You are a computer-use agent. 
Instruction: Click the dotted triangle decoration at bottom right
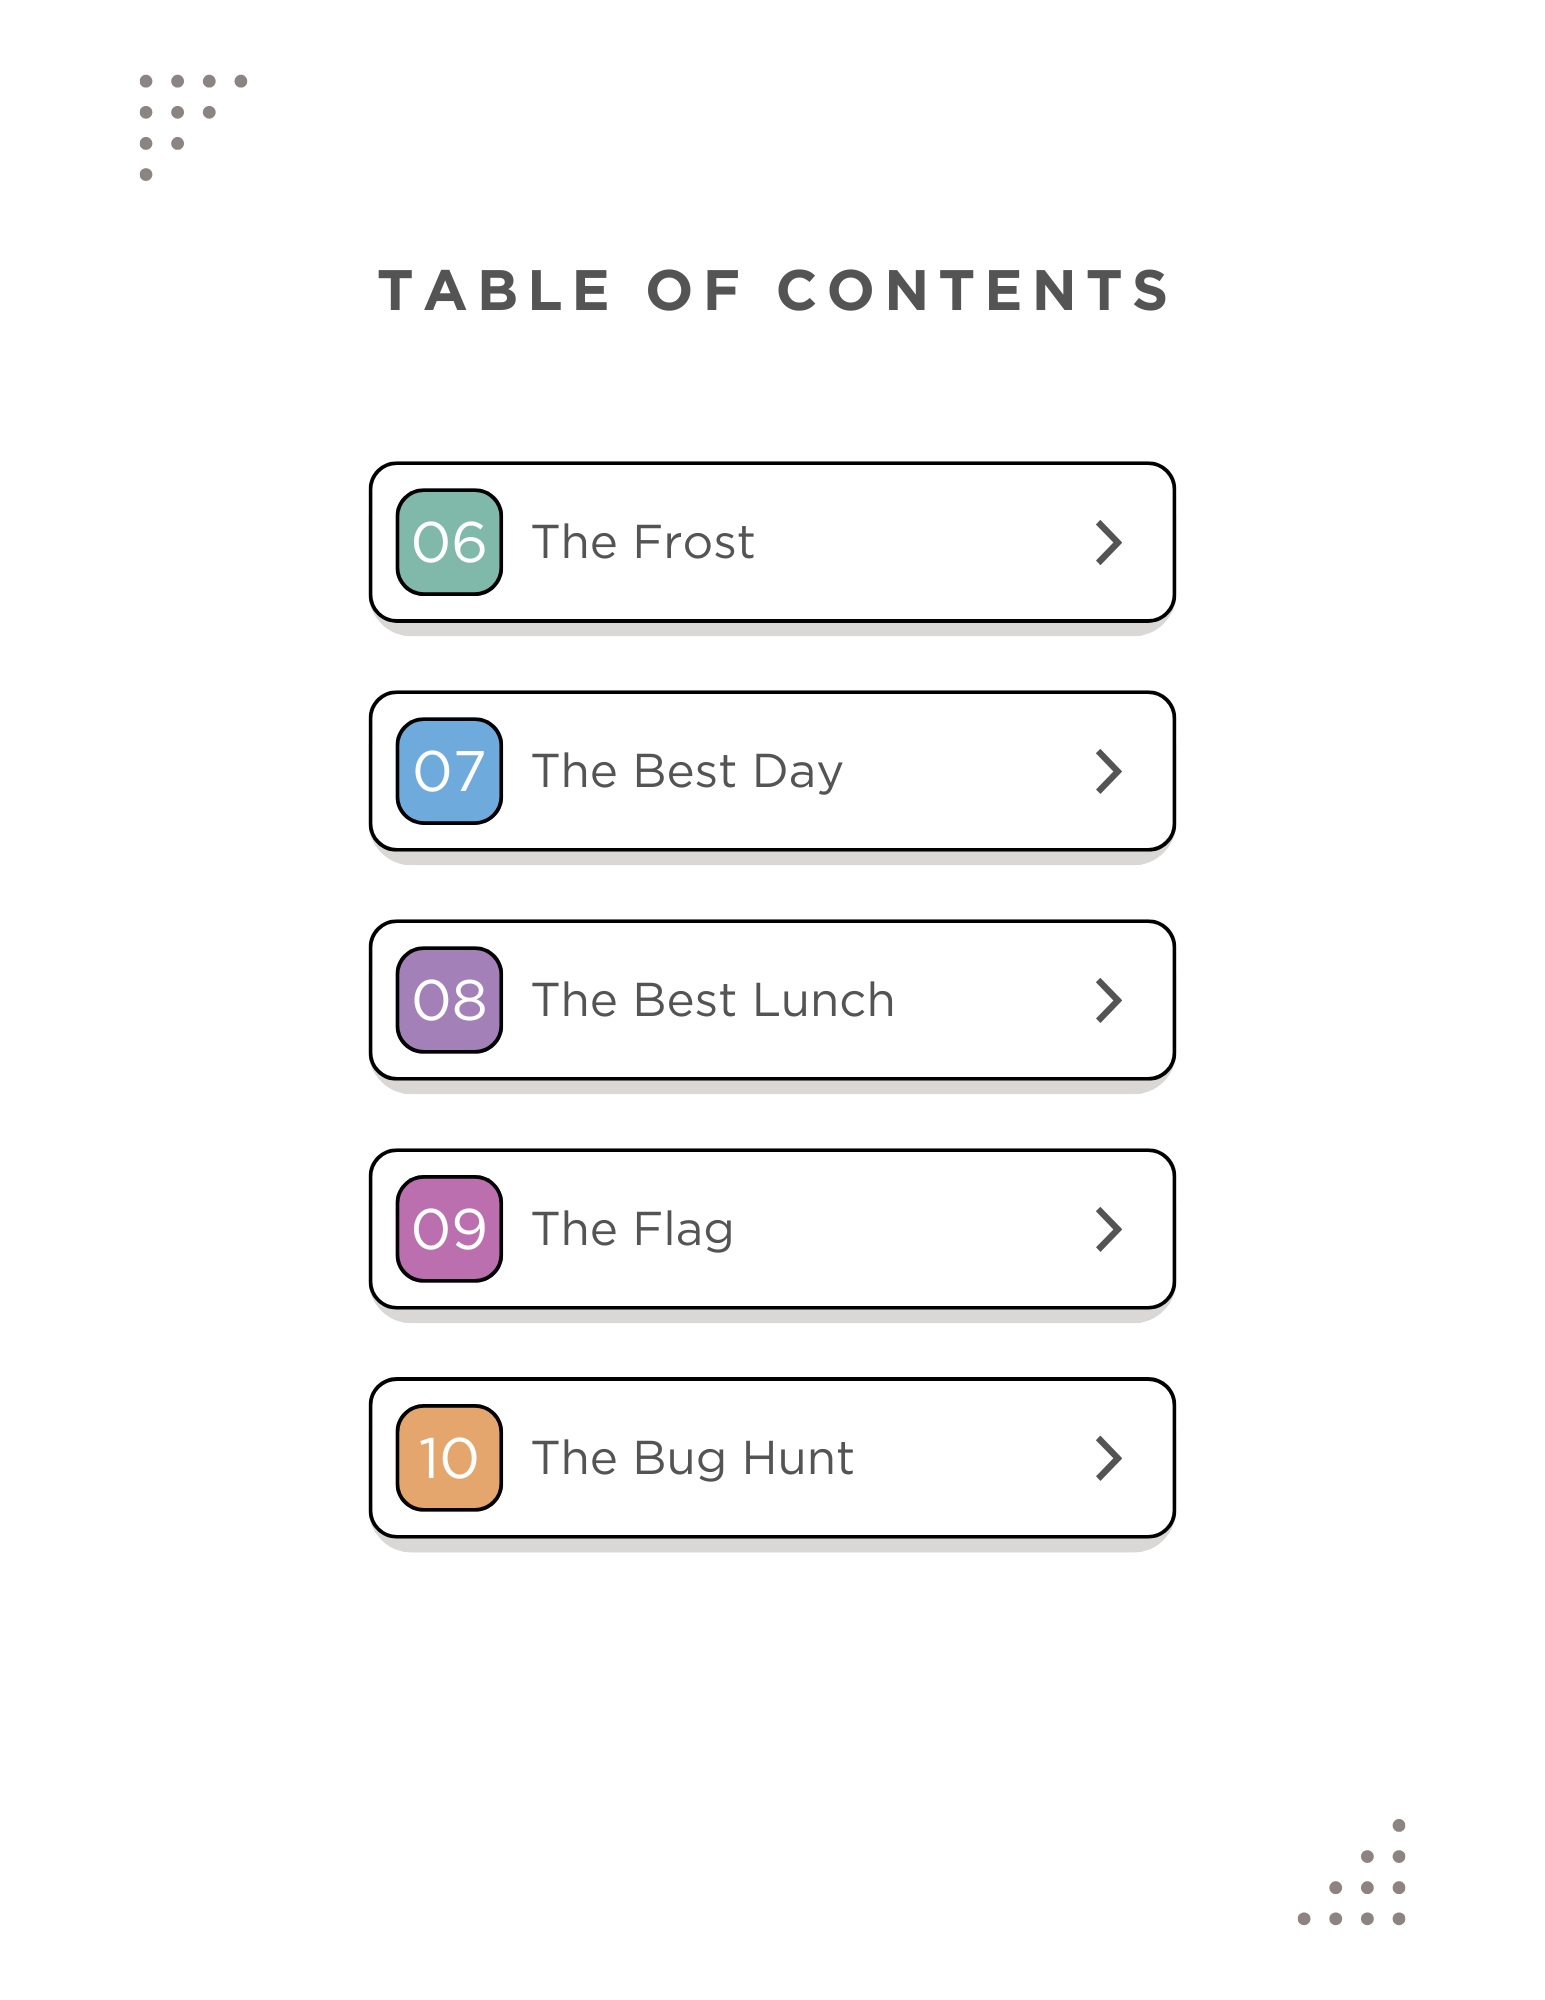(x=1366, y=1886)
